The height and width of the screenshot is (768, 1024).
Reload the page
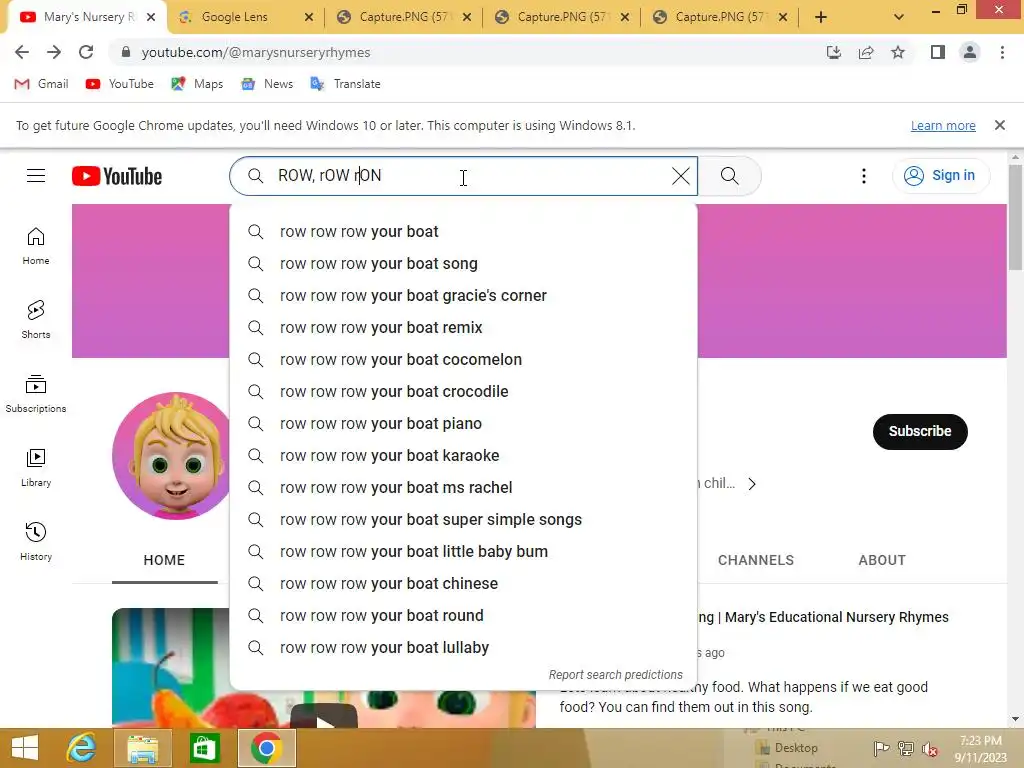(x=86, y=52)
